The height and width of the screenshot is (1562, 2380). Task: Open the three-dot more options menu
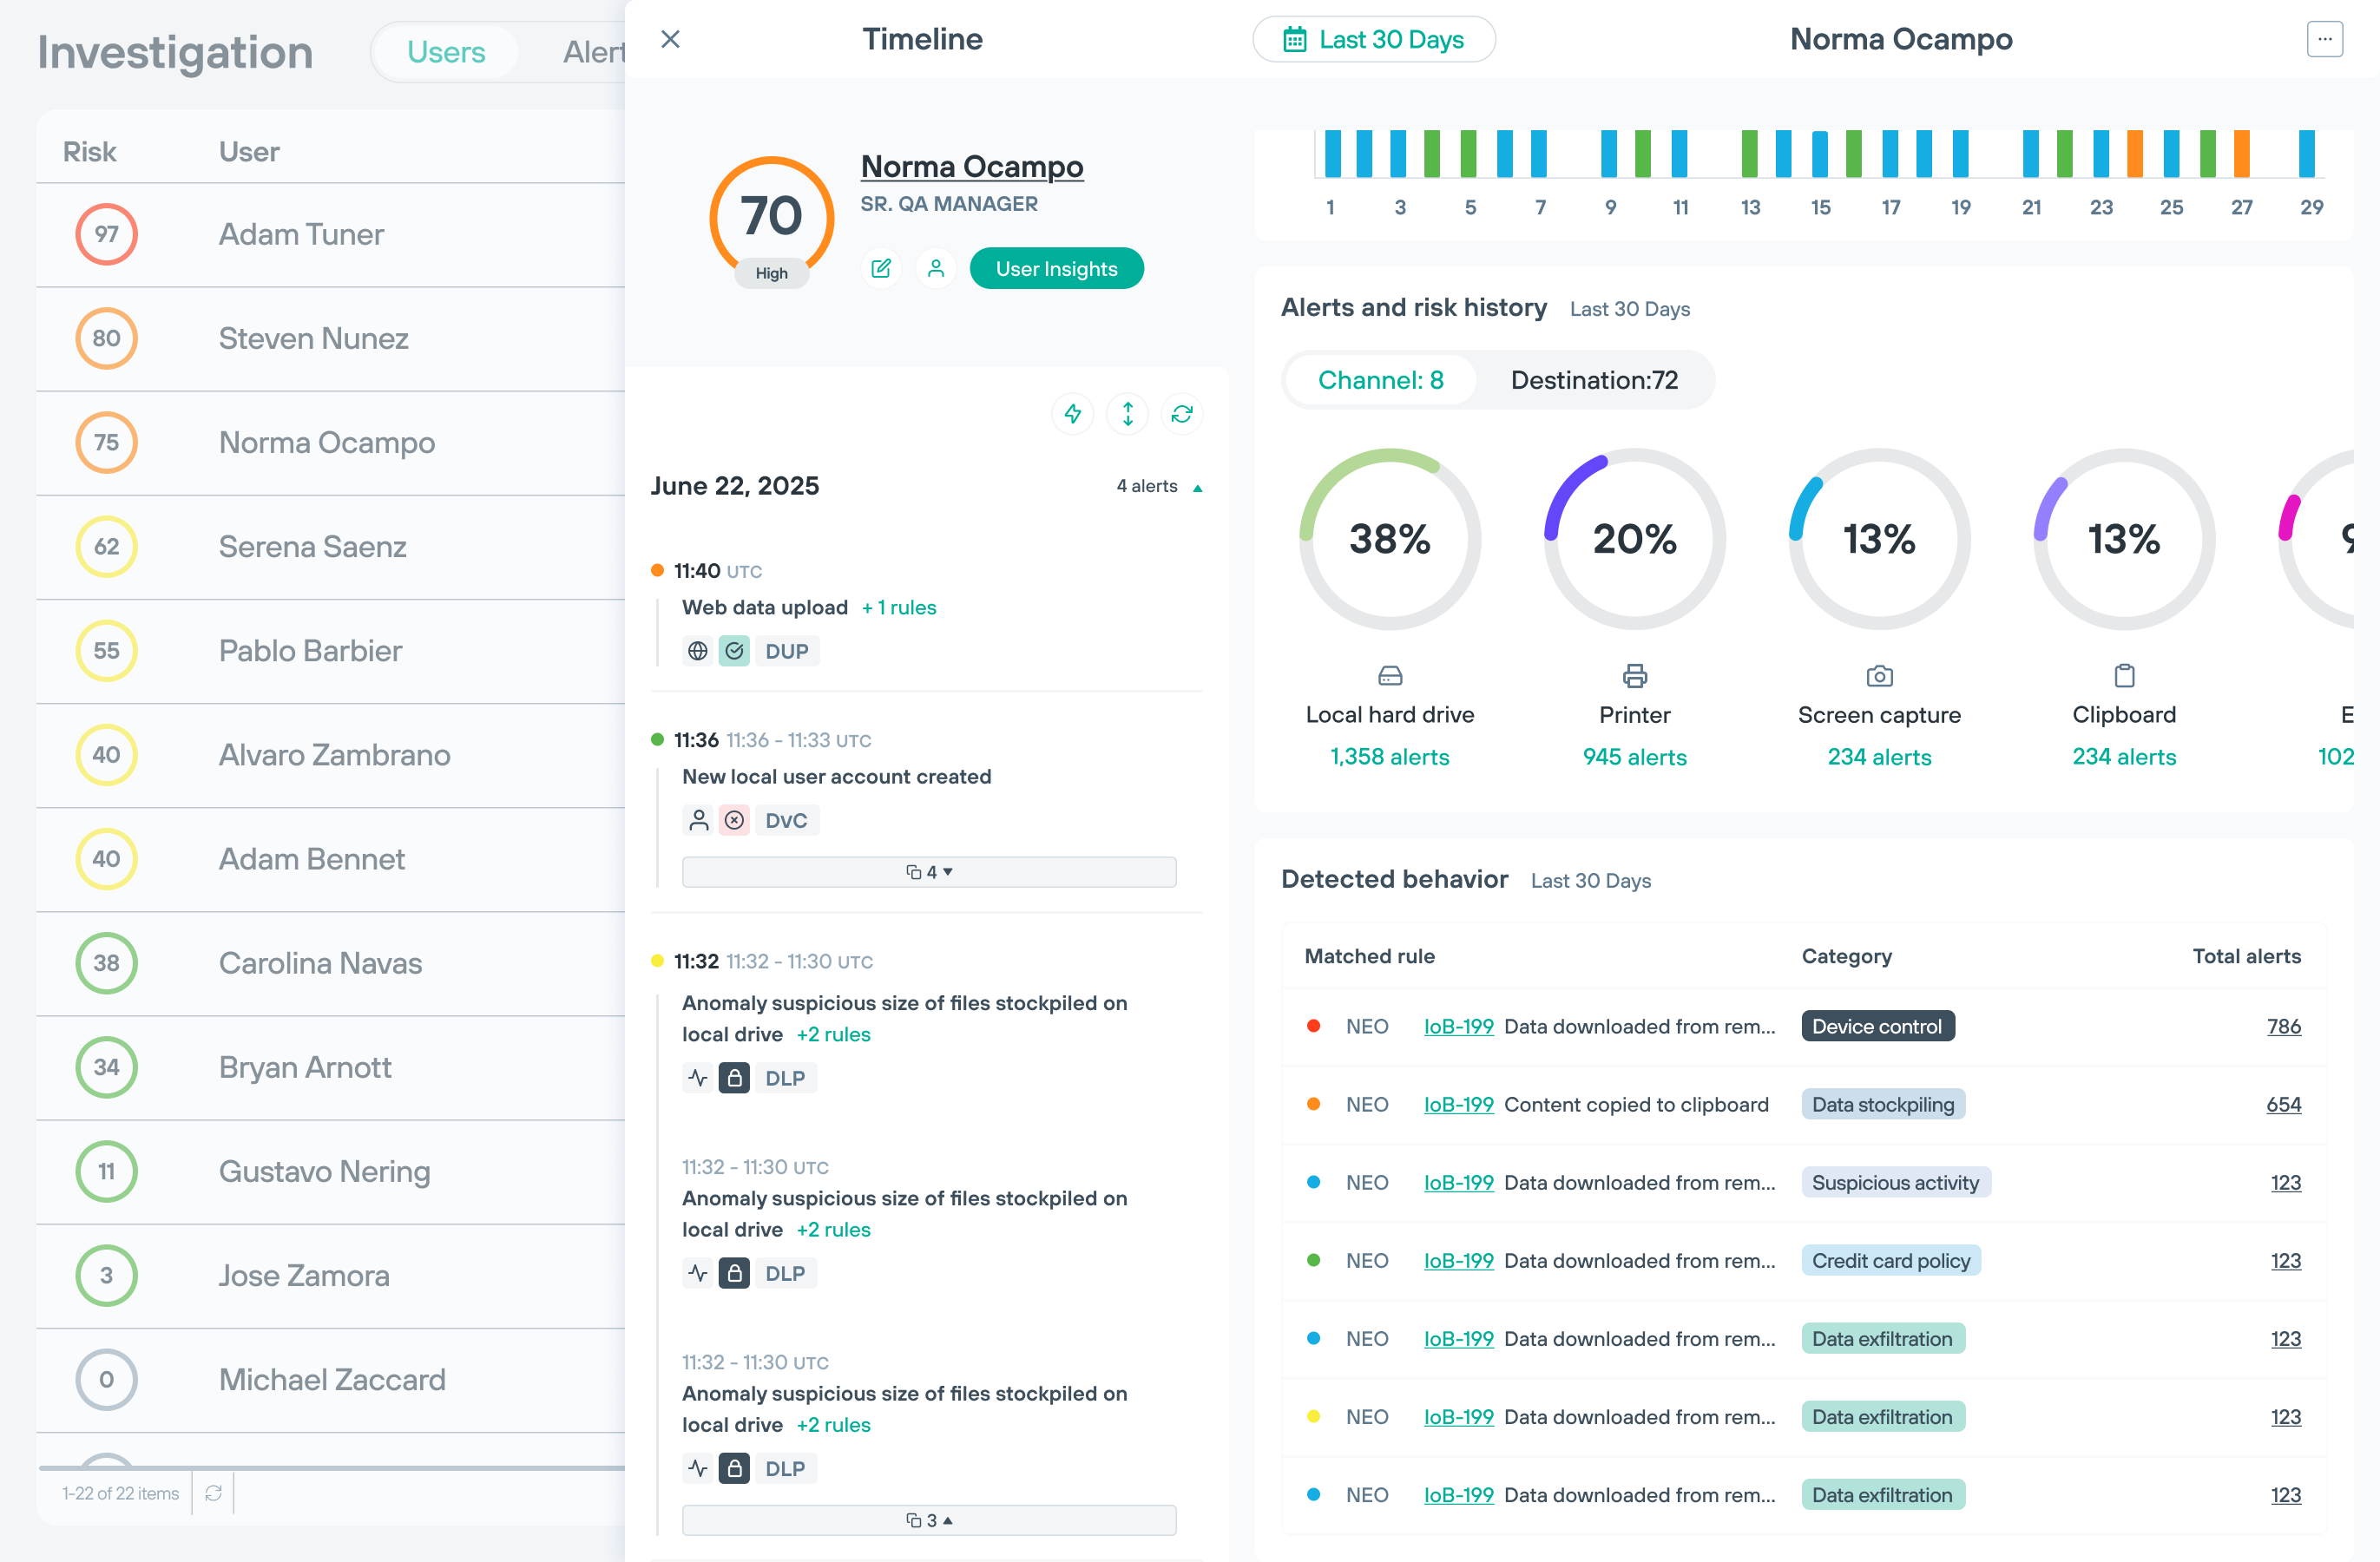click(2324, 39)
